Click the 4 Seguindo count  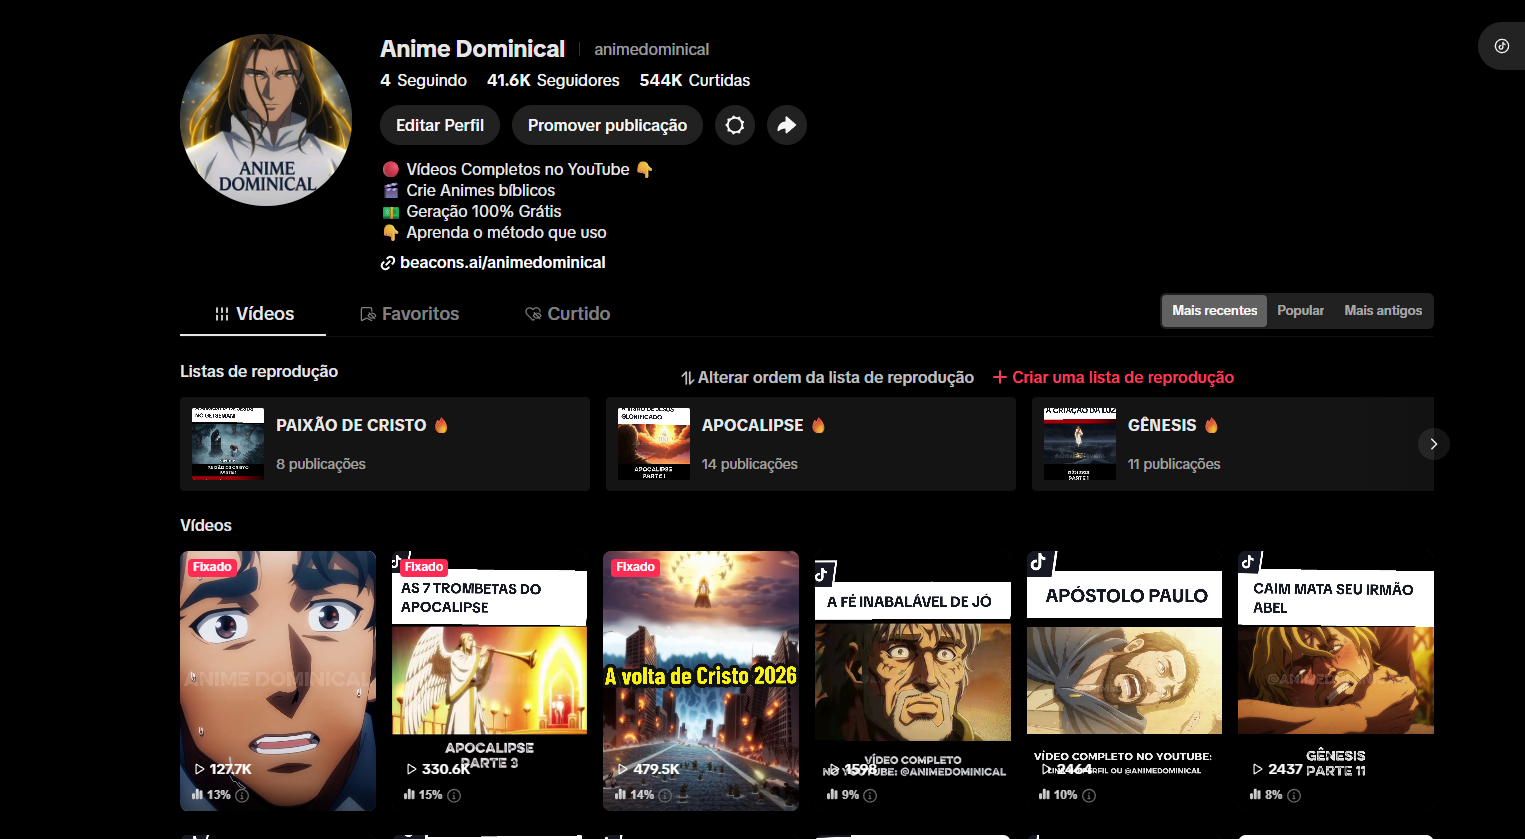pyautogui.click(x=423, y=80)
